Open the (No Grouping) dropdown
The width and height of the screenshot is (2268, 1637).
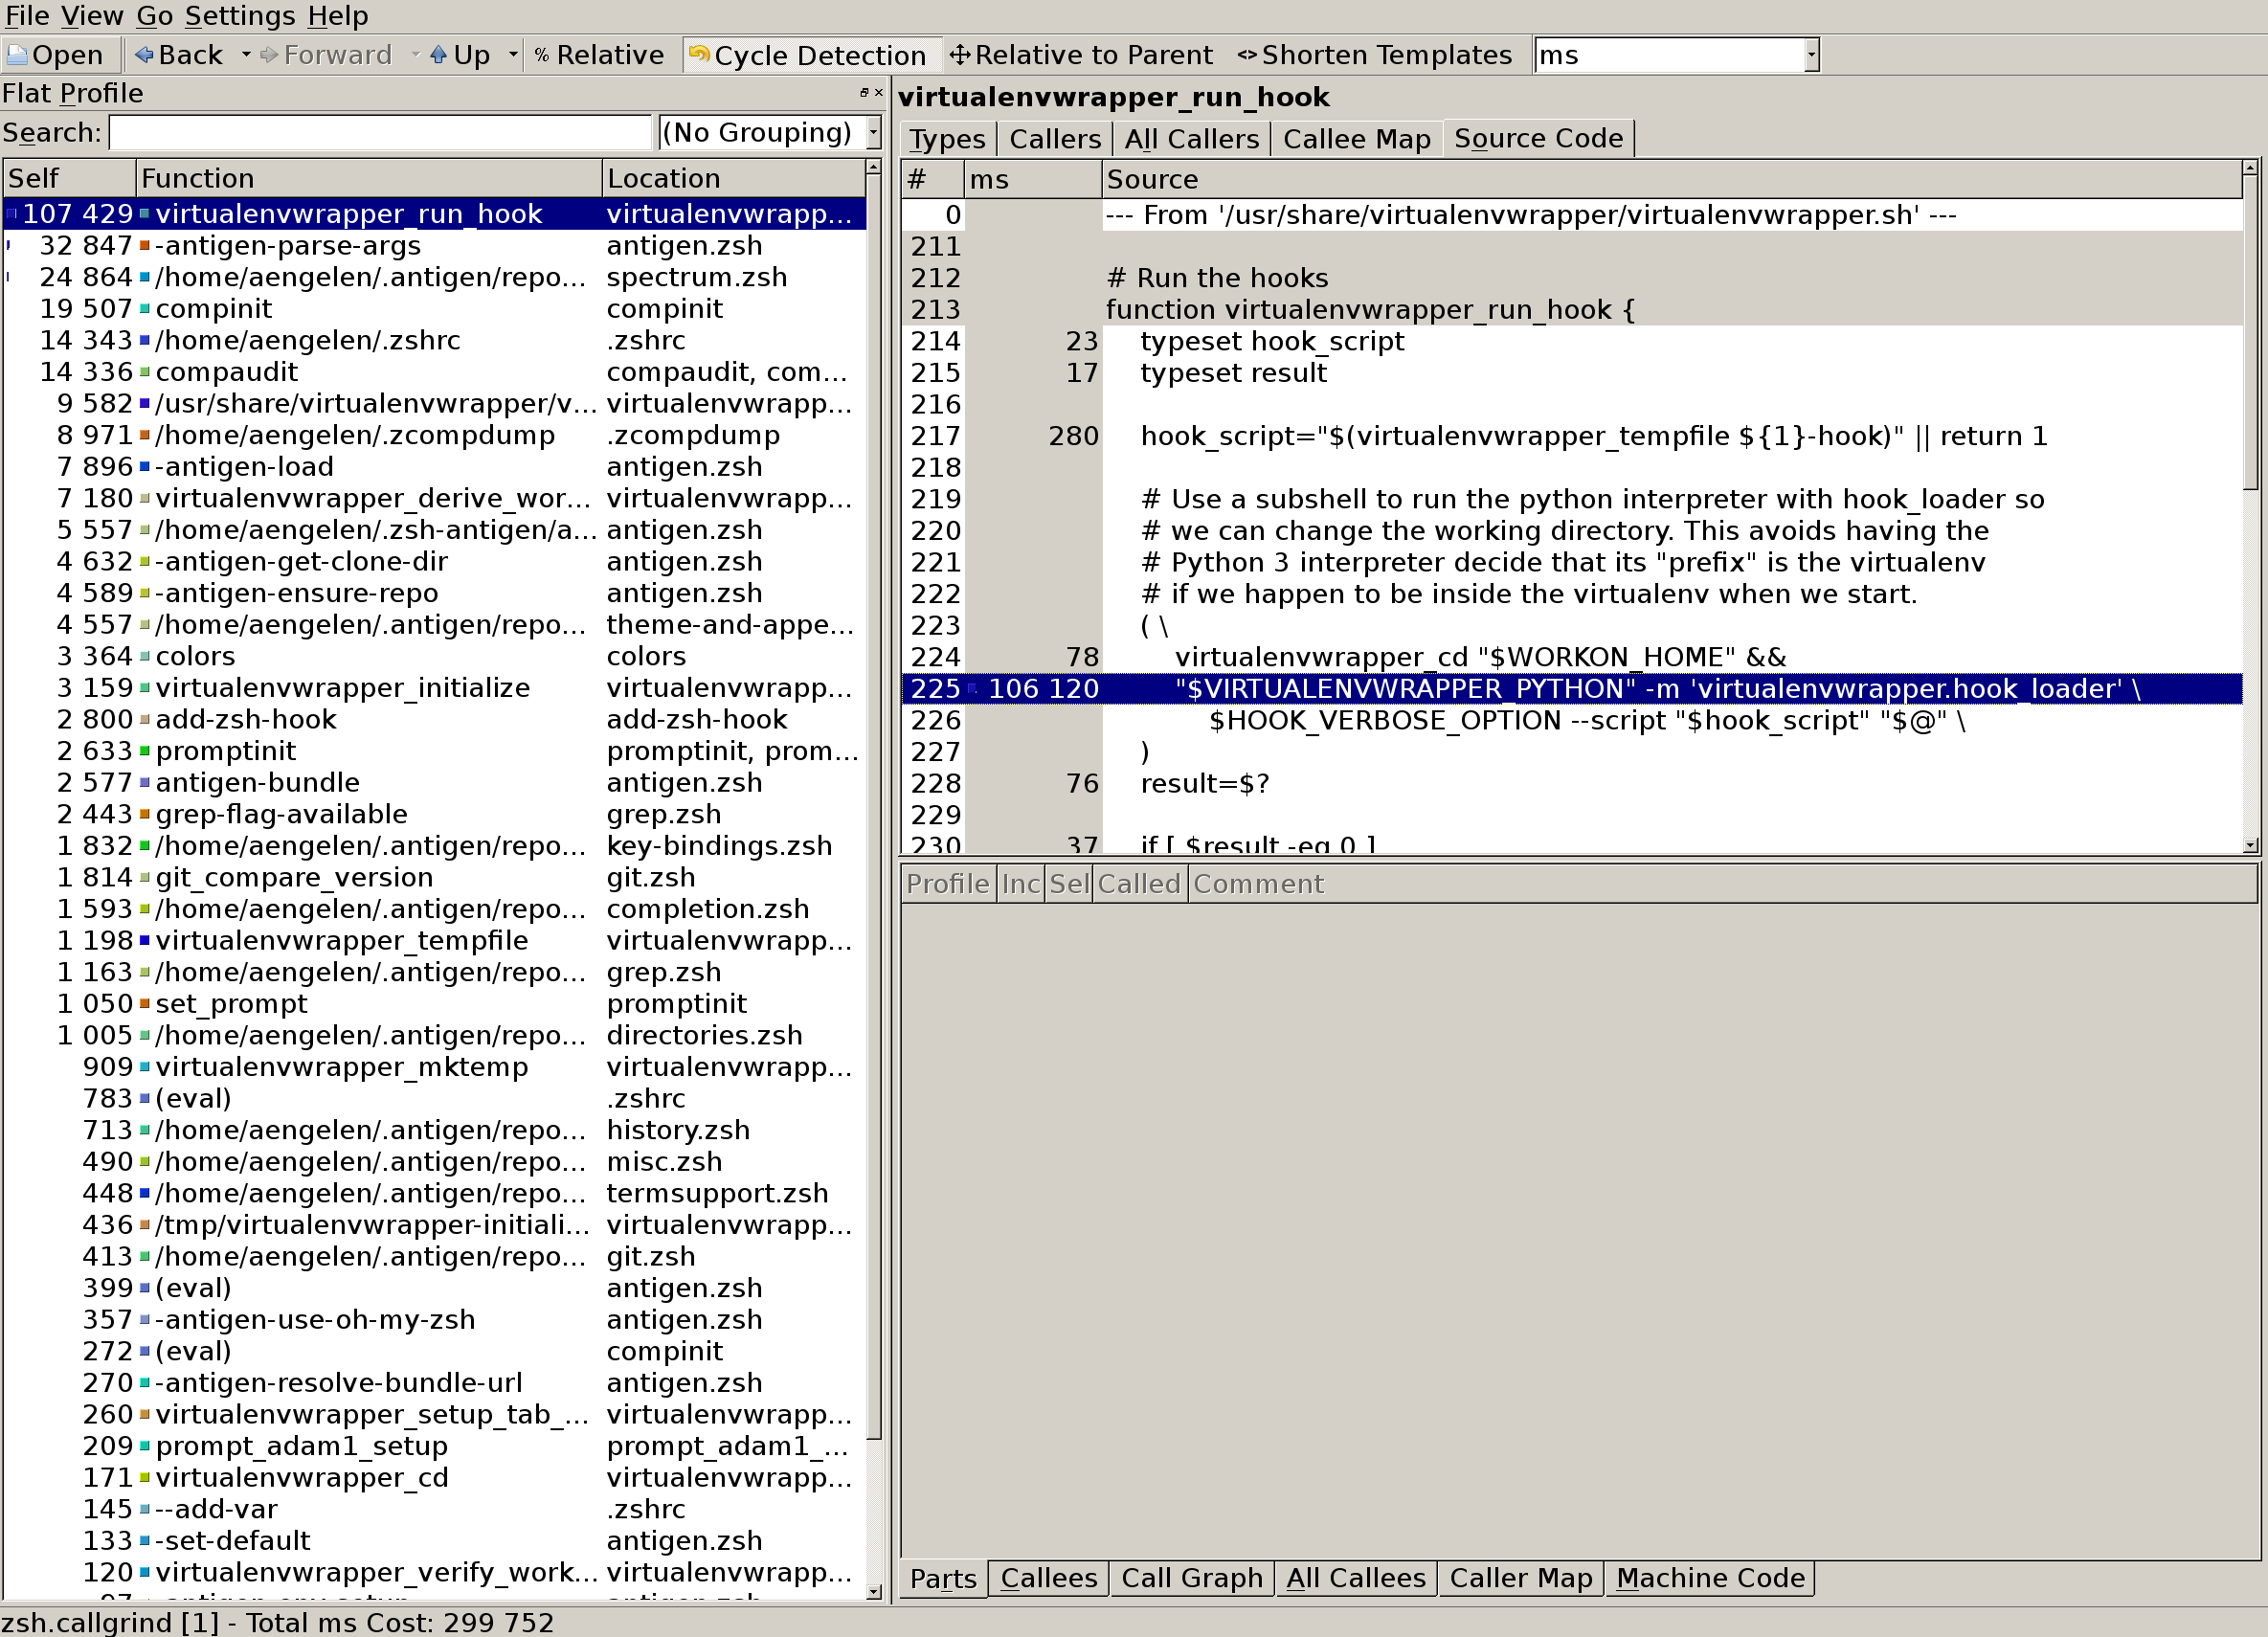coord(769,132)
